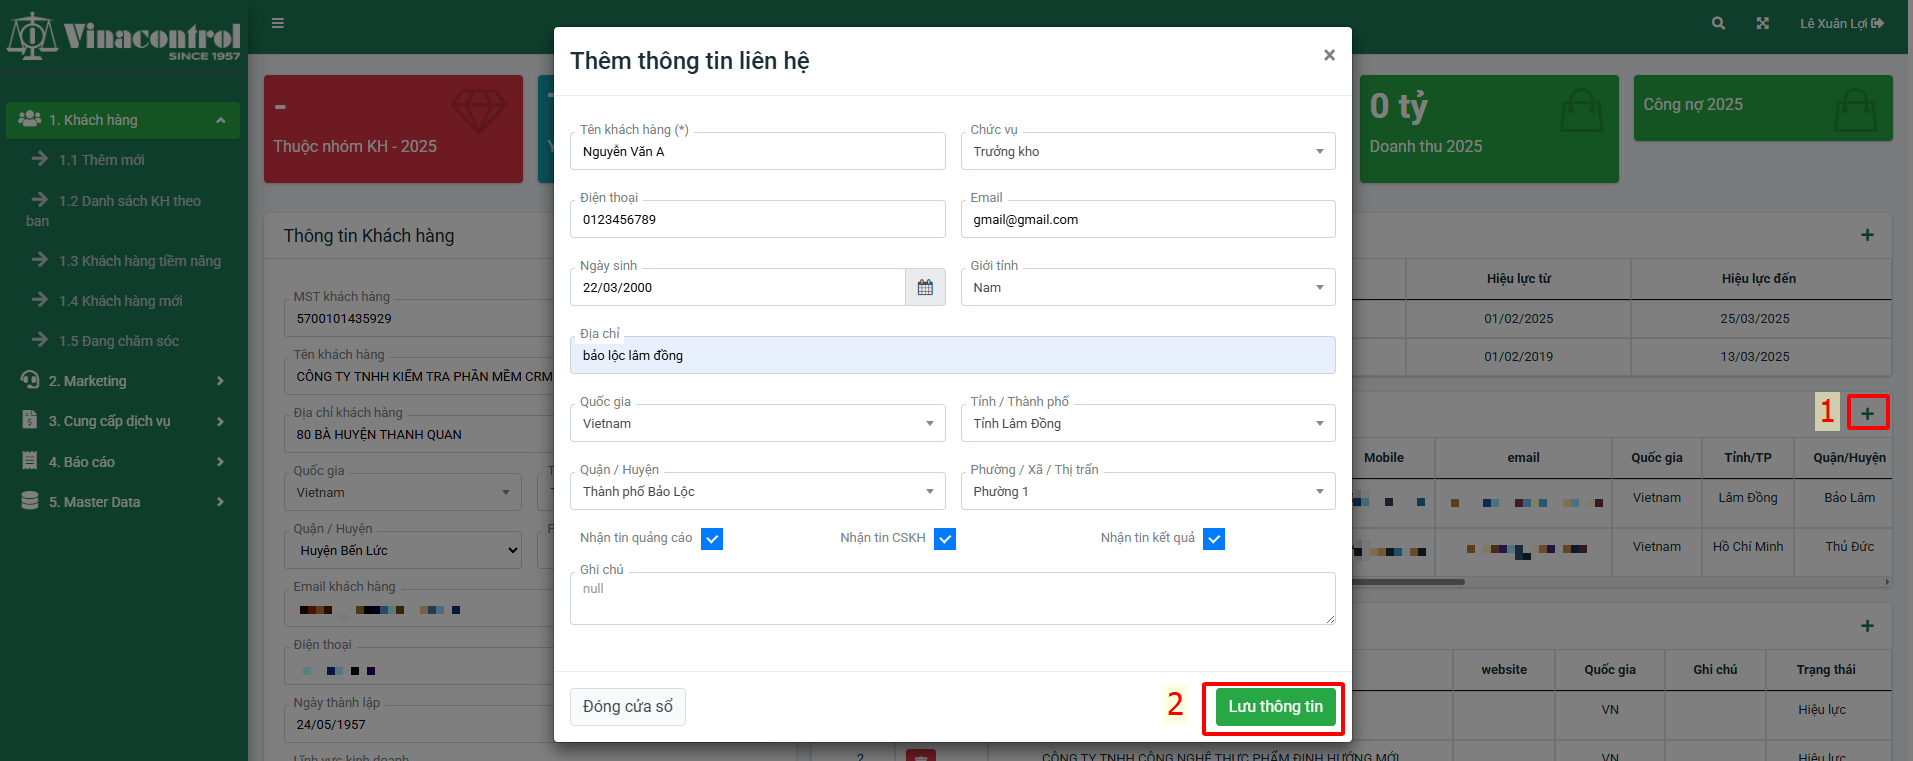Click the shopping bag icon on Doanh thu 2025
This screenshot has width=1913, height=761.
[x=1582, y=110]
